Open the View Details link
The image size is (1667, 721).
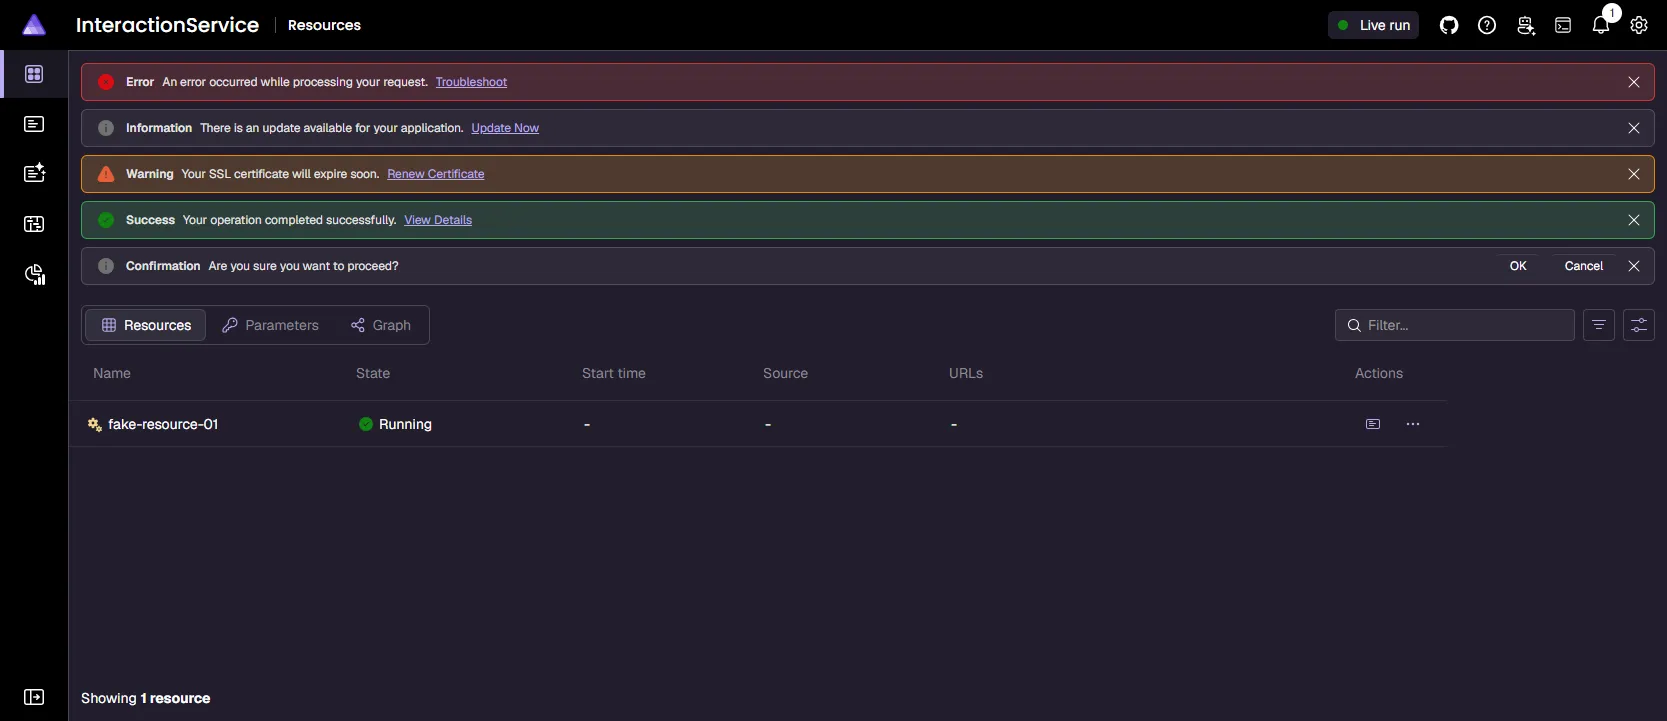click(x=438, y=220)
